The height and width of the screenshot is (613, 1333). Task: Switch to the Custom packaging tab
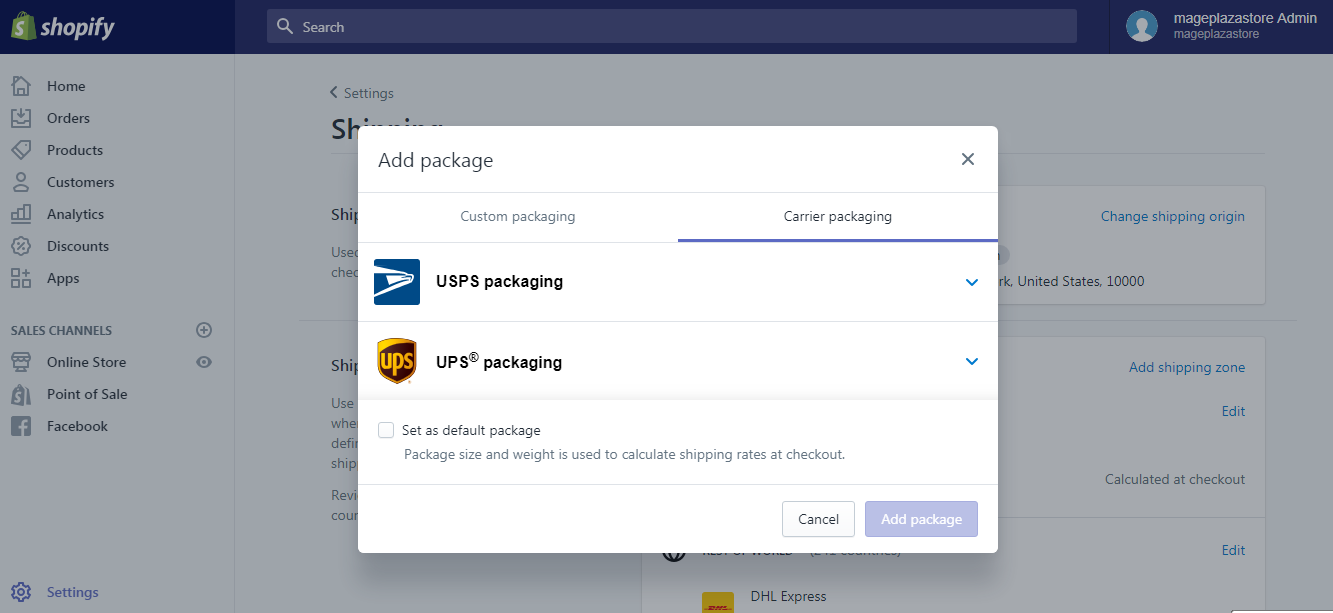point(518,216)
